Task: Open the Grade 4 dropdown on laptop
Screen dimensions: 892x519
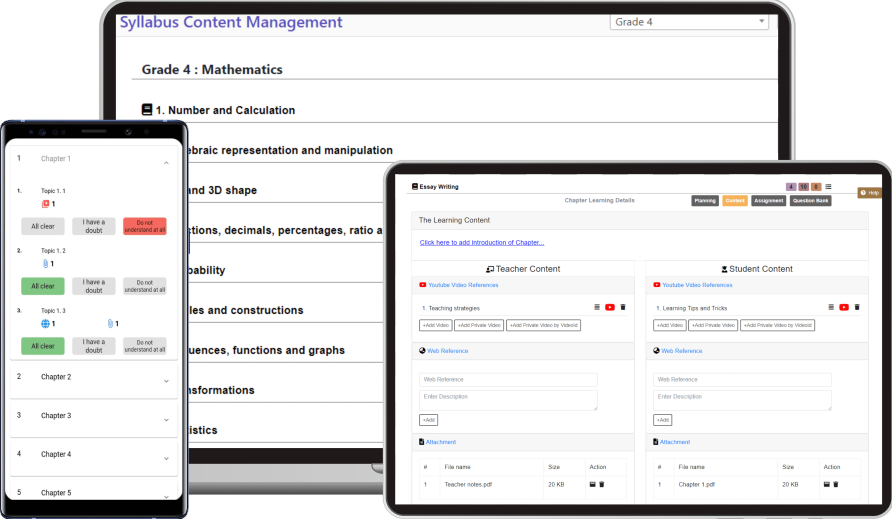Action: [689, 22]
